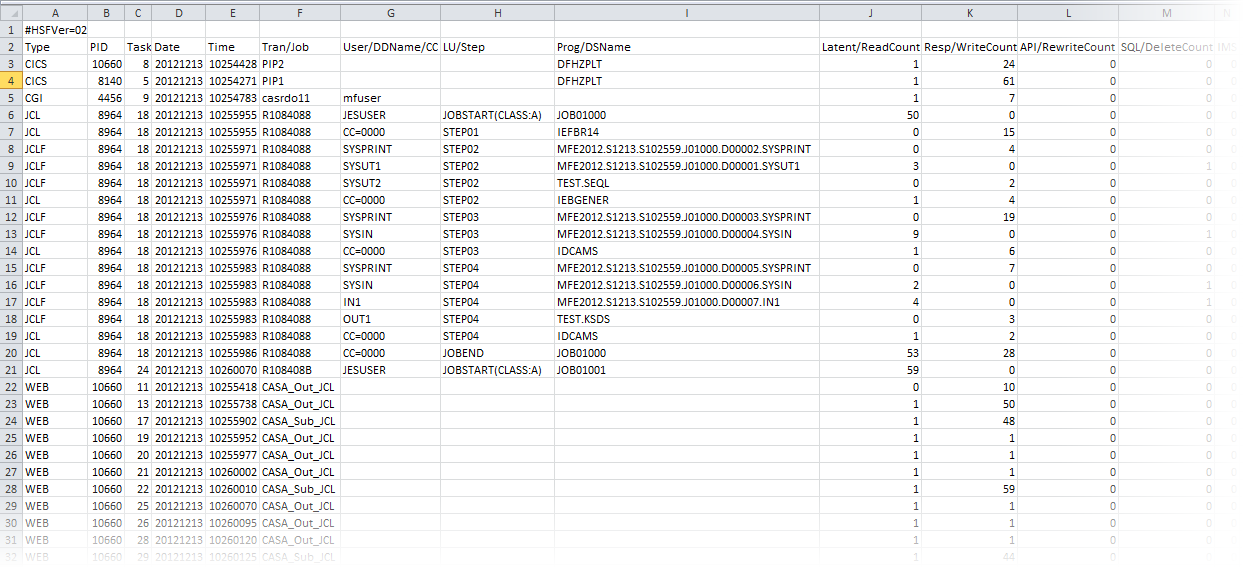Select the 'JOBEND' step cell
1243x568 pixels.
pos(461,353)
